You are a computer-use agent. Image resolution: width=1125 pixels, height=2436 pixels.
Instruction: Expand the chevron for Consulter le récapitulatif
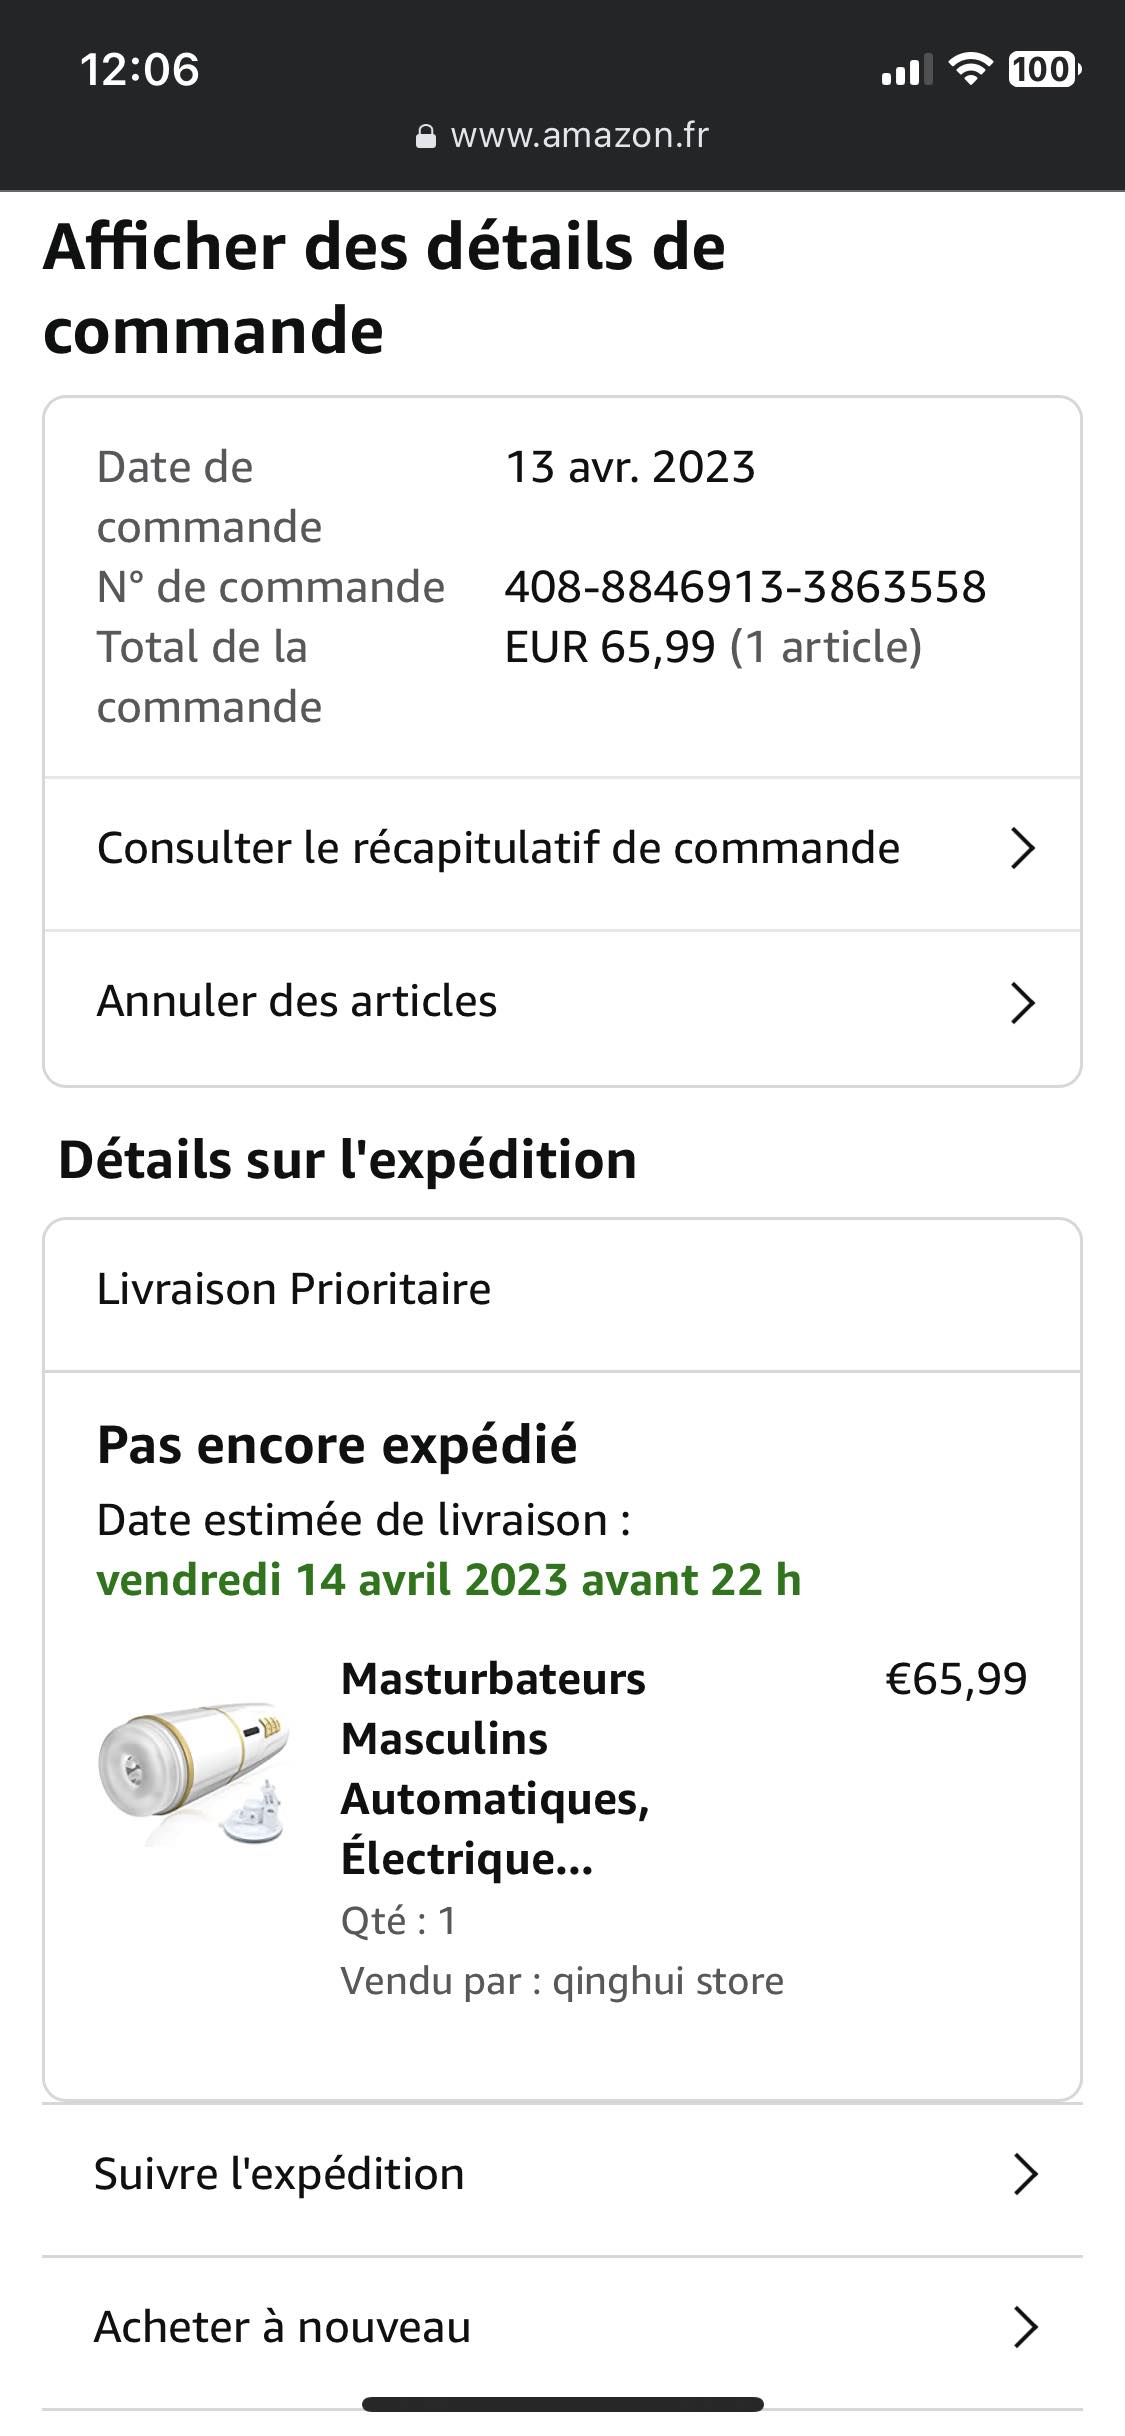tap(1022, 849)
